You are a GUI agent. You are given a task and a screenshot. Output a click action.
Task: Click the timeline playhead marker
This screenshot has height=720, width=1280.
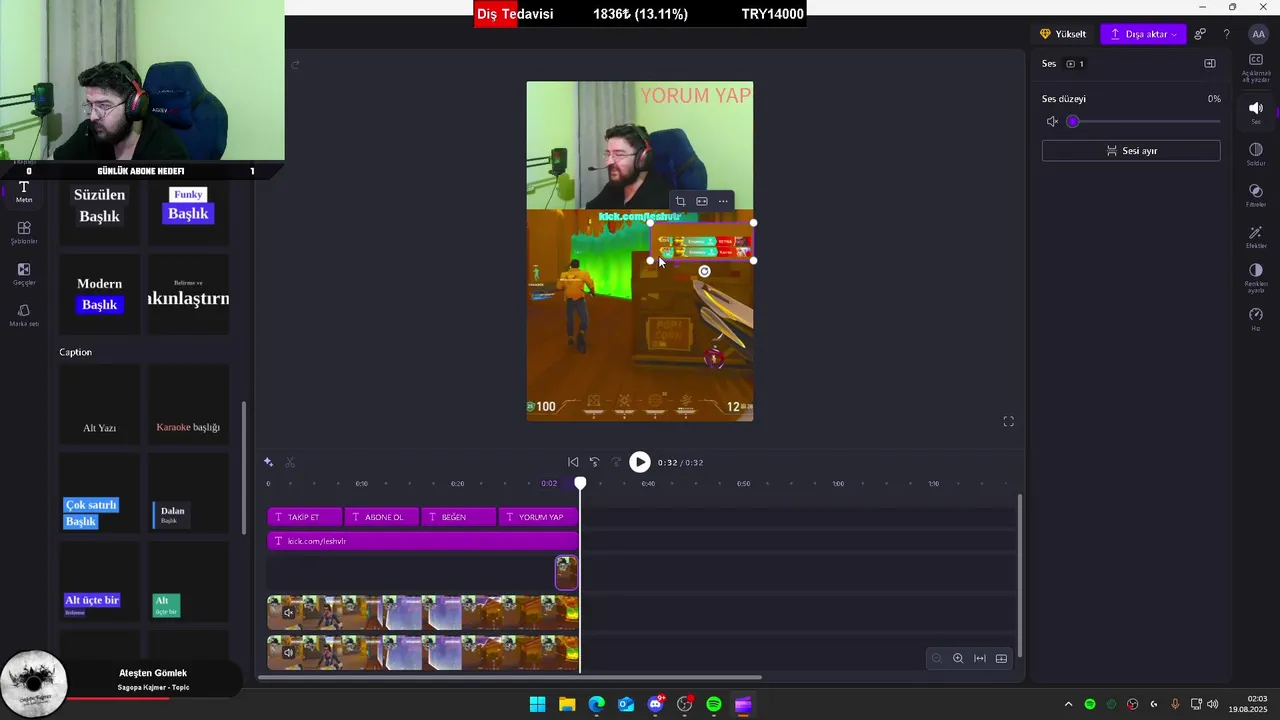(580, 483)
